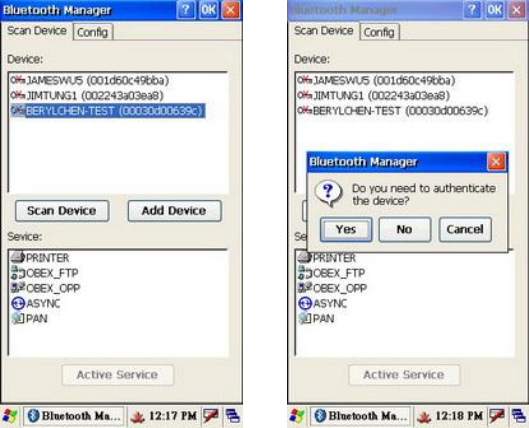This screenshot has width=529, height=428.
Task: Click ASYNC service icon in right window
Action: 305,303
